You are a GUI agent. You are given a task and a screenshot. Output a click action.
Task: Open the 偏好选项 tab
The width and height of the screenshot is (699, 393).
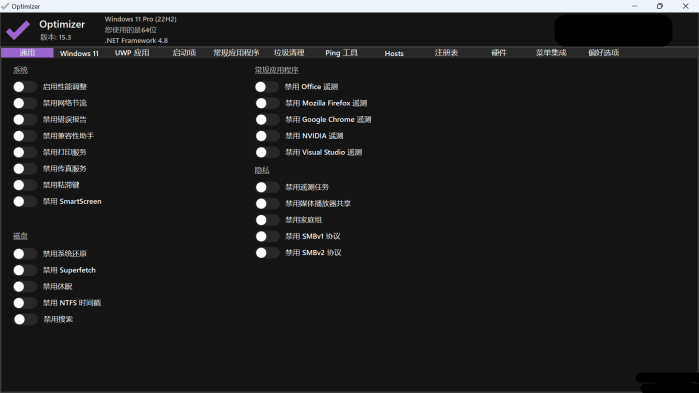(x=604, y=53)
